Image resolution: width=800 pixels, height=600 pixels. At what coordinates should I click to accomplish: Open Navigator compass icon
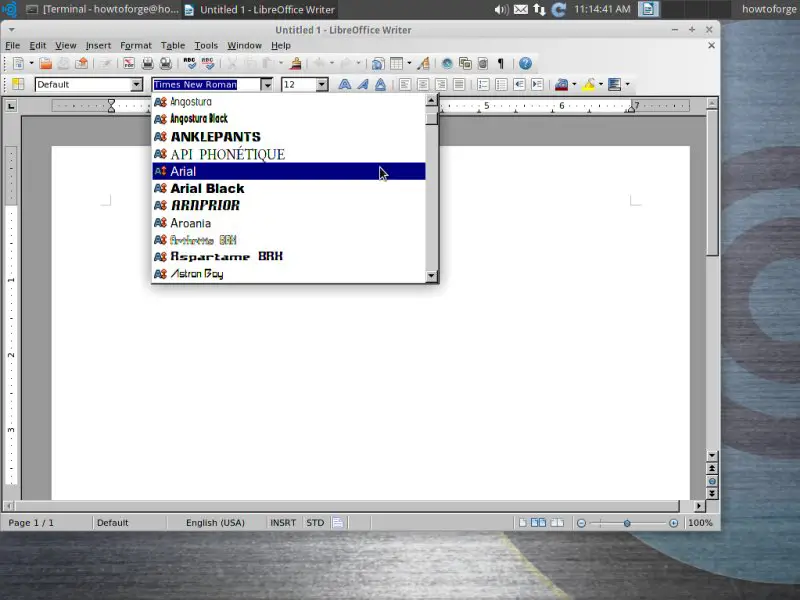tap(447, 63)
